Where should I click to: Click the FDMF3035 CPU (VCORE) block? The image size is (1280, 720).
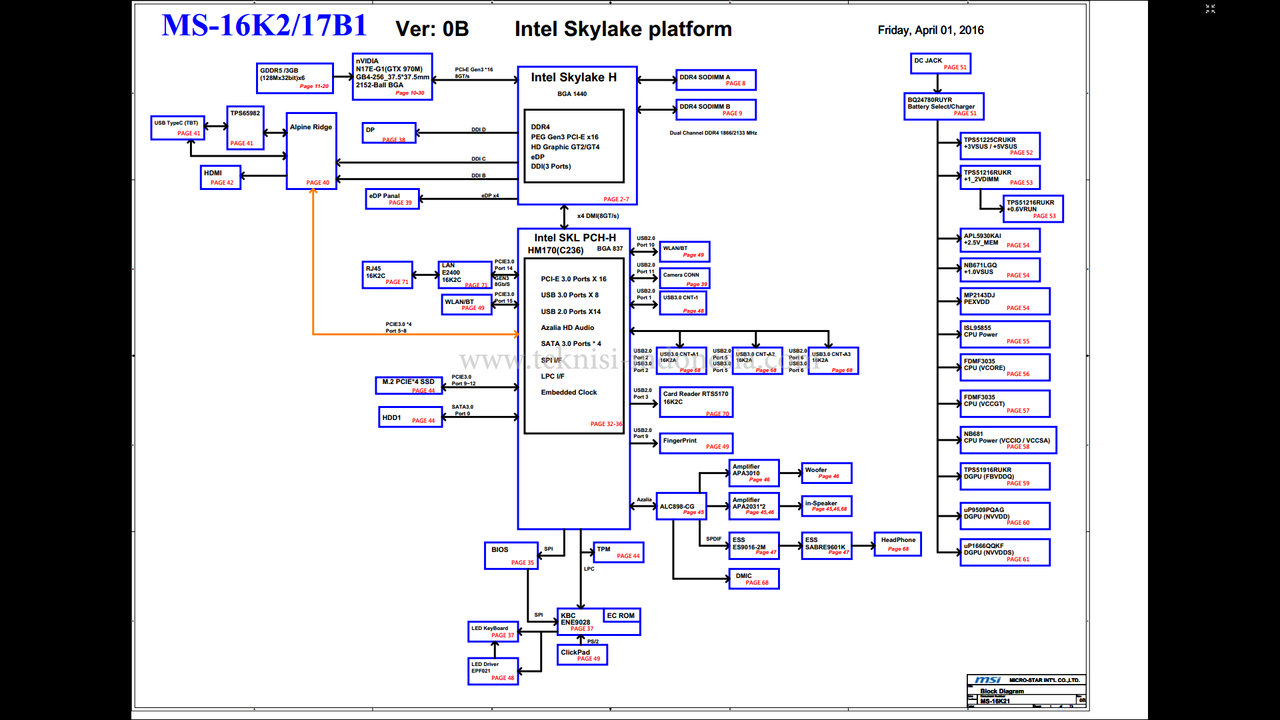point(1005,368)
